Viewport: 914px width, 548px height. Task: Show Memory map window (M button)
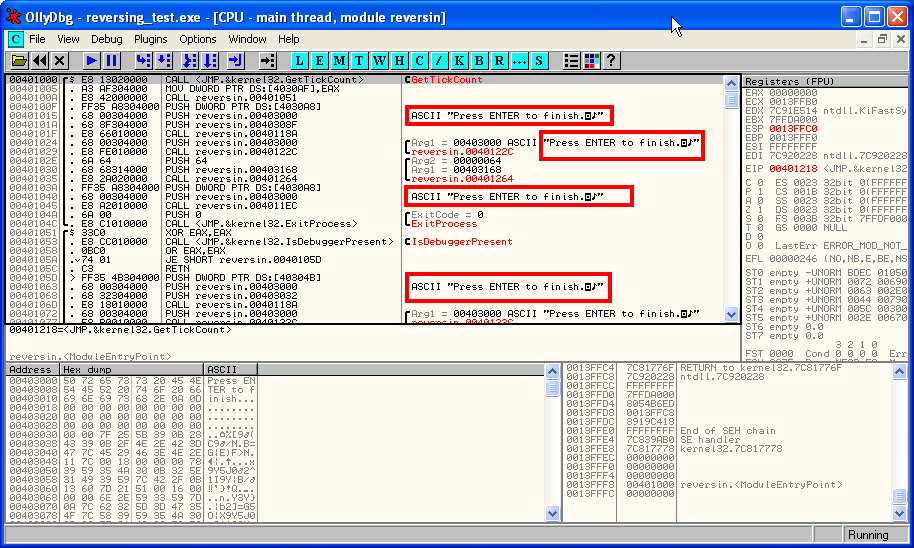click(339, 61)
